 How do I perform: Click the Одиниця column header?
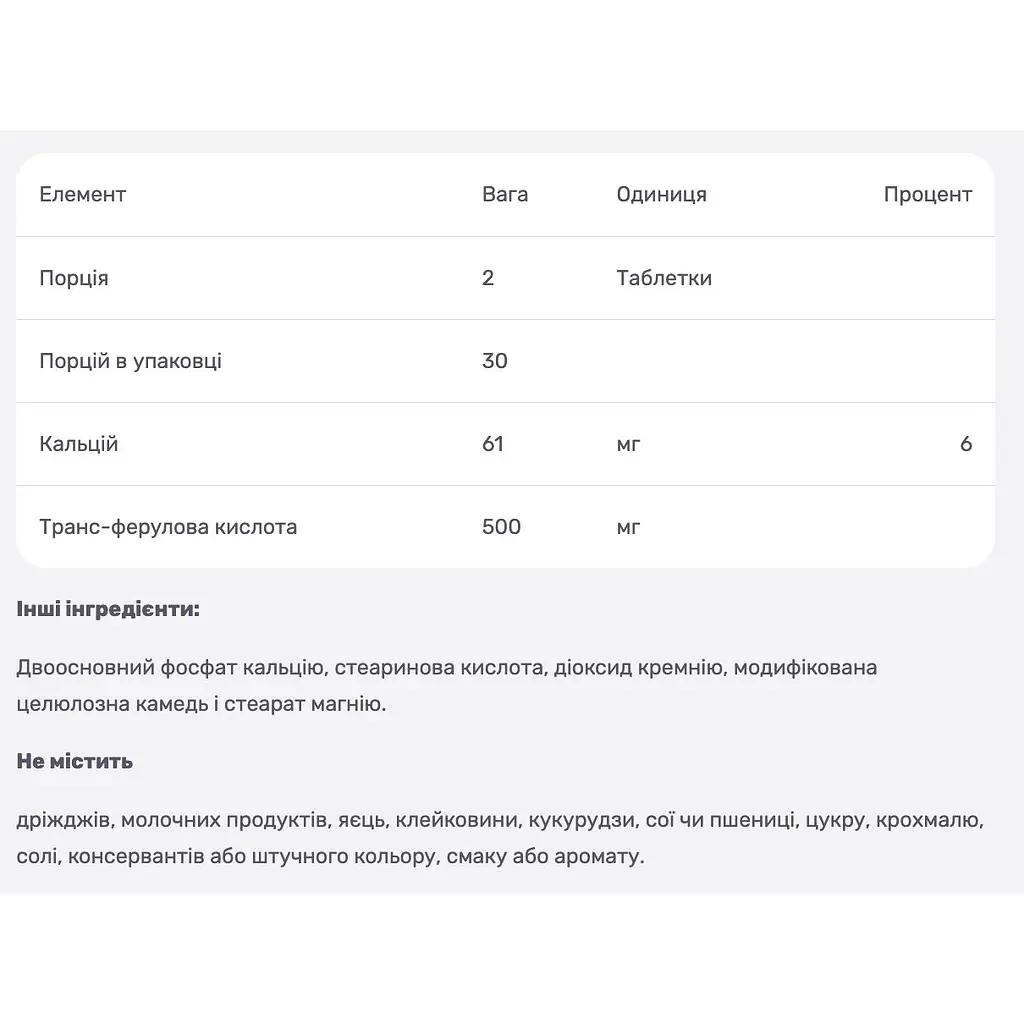pos(662,195)
